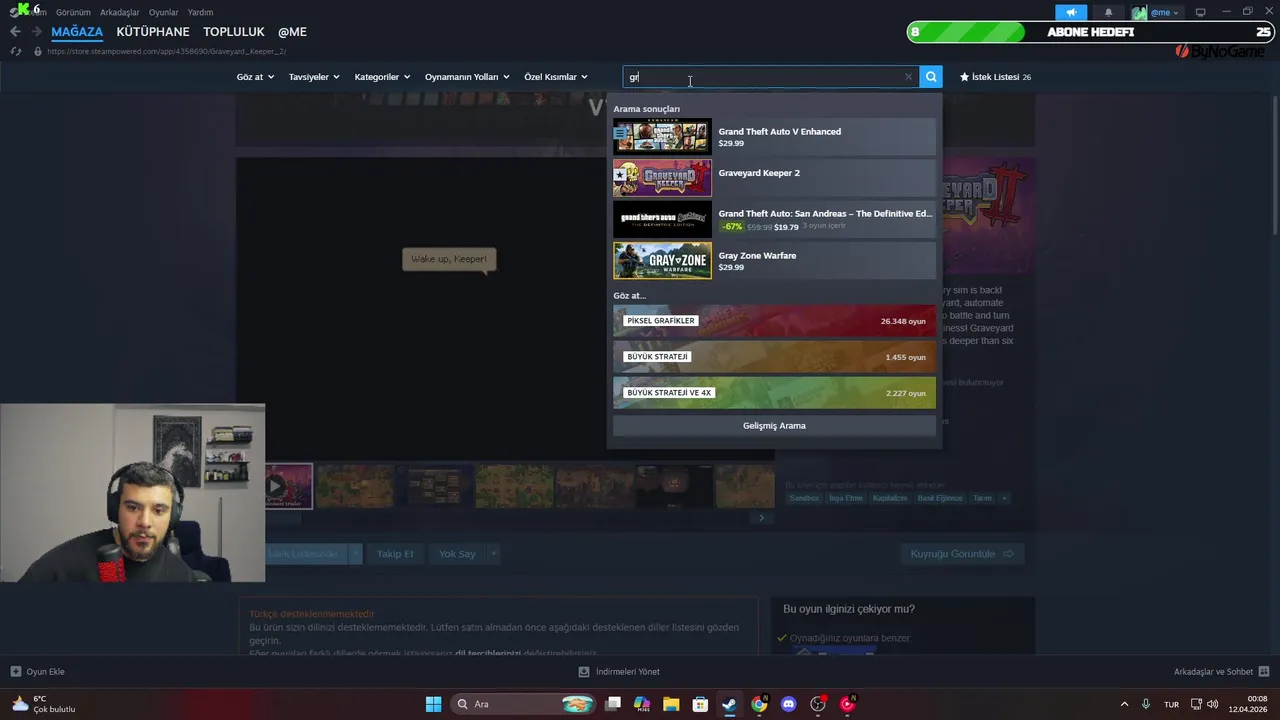Viewport: 1280px width, 720px height.
Task: Show more tags with plus button
Action: pos(1004,498)
